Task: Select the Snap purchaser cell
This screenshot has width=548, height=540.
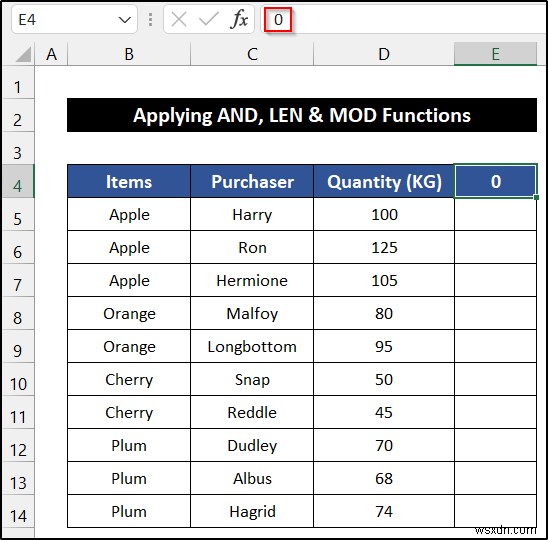Action: click(x=252, y=379)
